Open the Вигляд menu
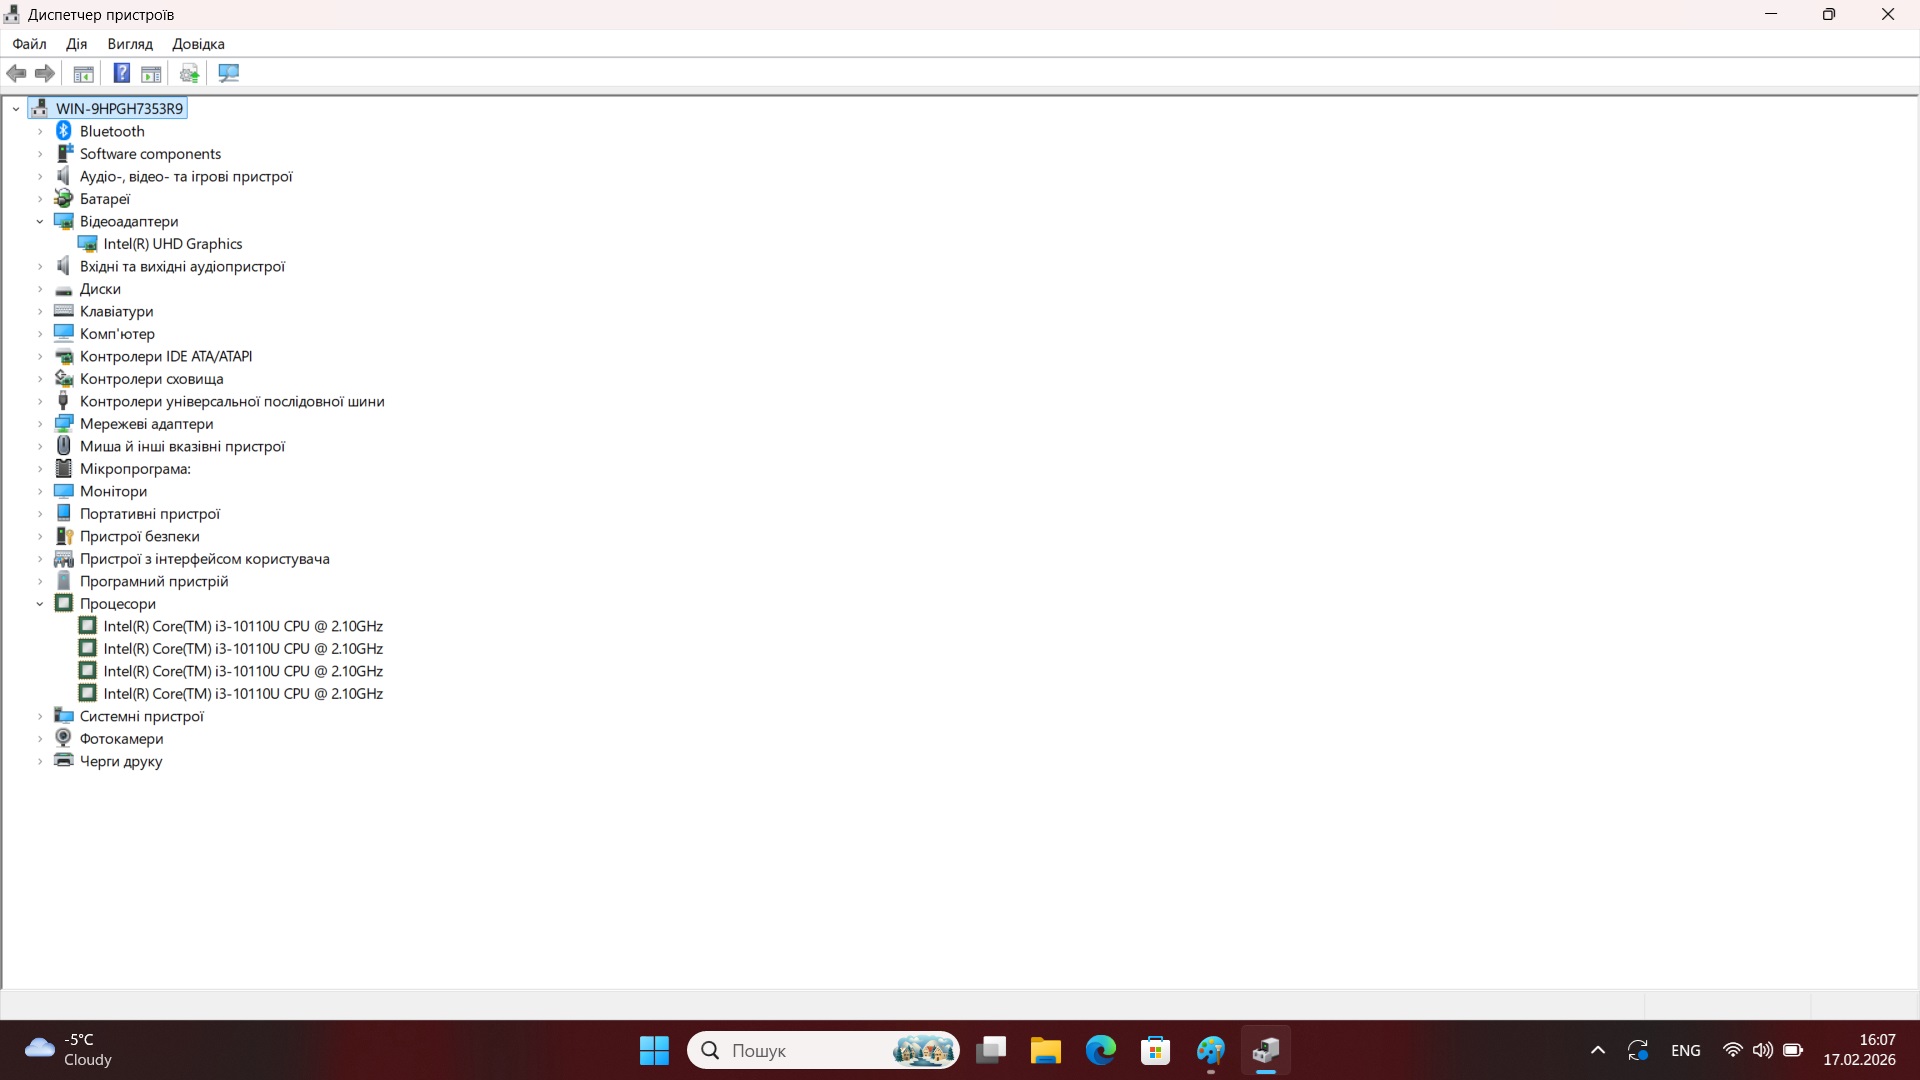Viewport: 1920px width, 1080px height. coord(130,44)
